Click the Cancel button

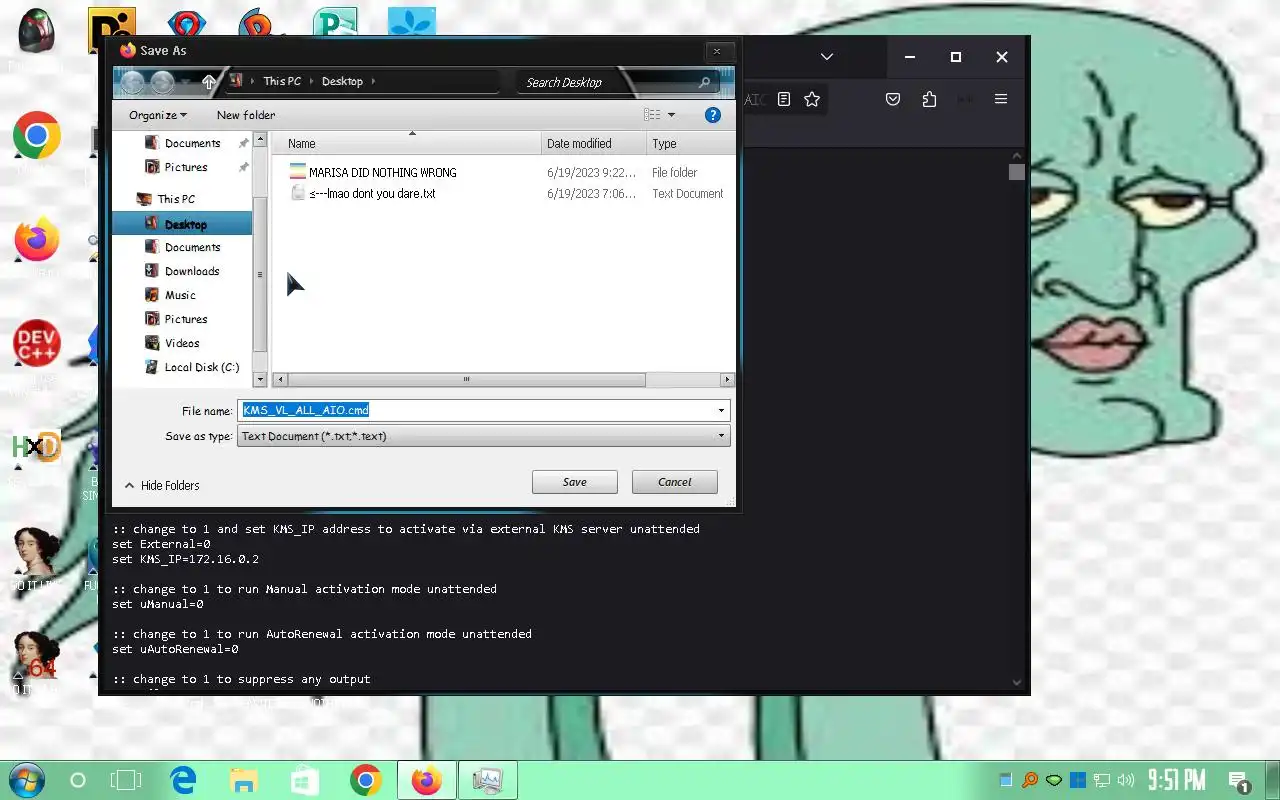(675, 482)
